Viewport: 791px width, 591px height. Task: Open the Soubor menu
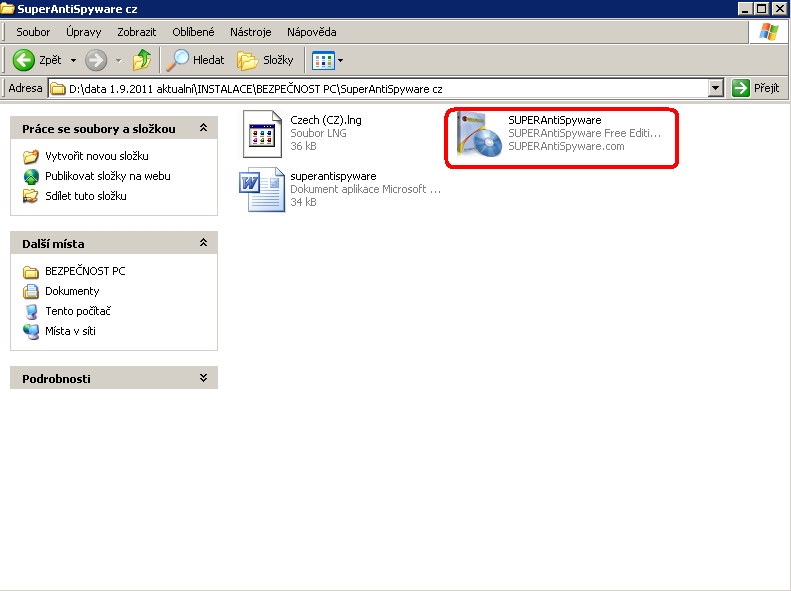33,32
